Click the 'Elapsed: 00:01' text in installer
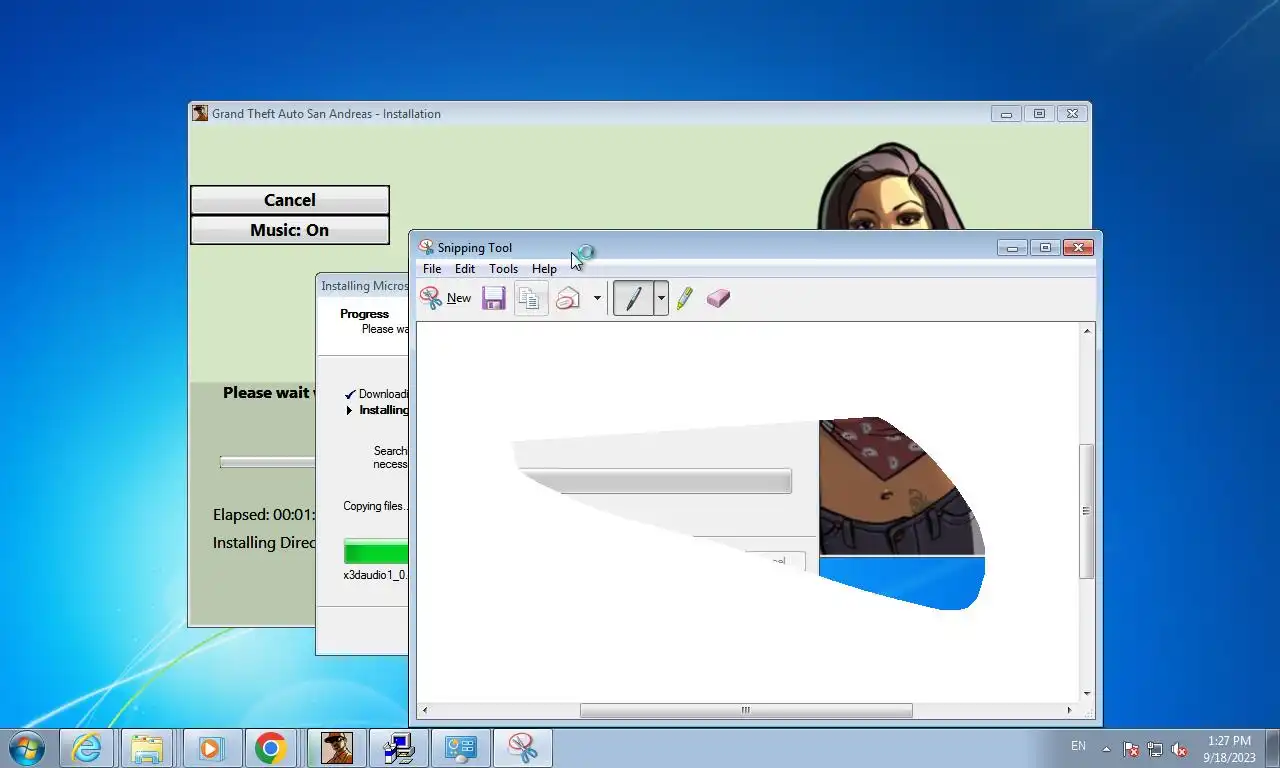Image resolution: width=1280 pixels, height=768 pixels. tap(264, 515)
